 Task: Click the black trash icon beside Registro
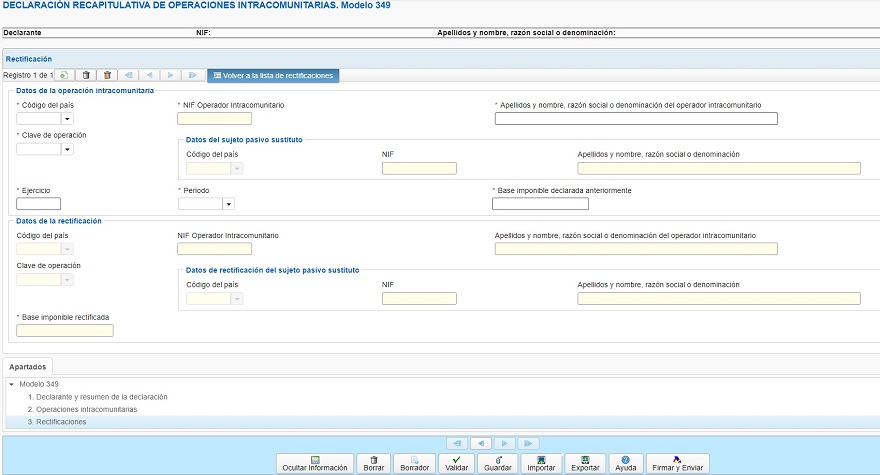[86, 75]
